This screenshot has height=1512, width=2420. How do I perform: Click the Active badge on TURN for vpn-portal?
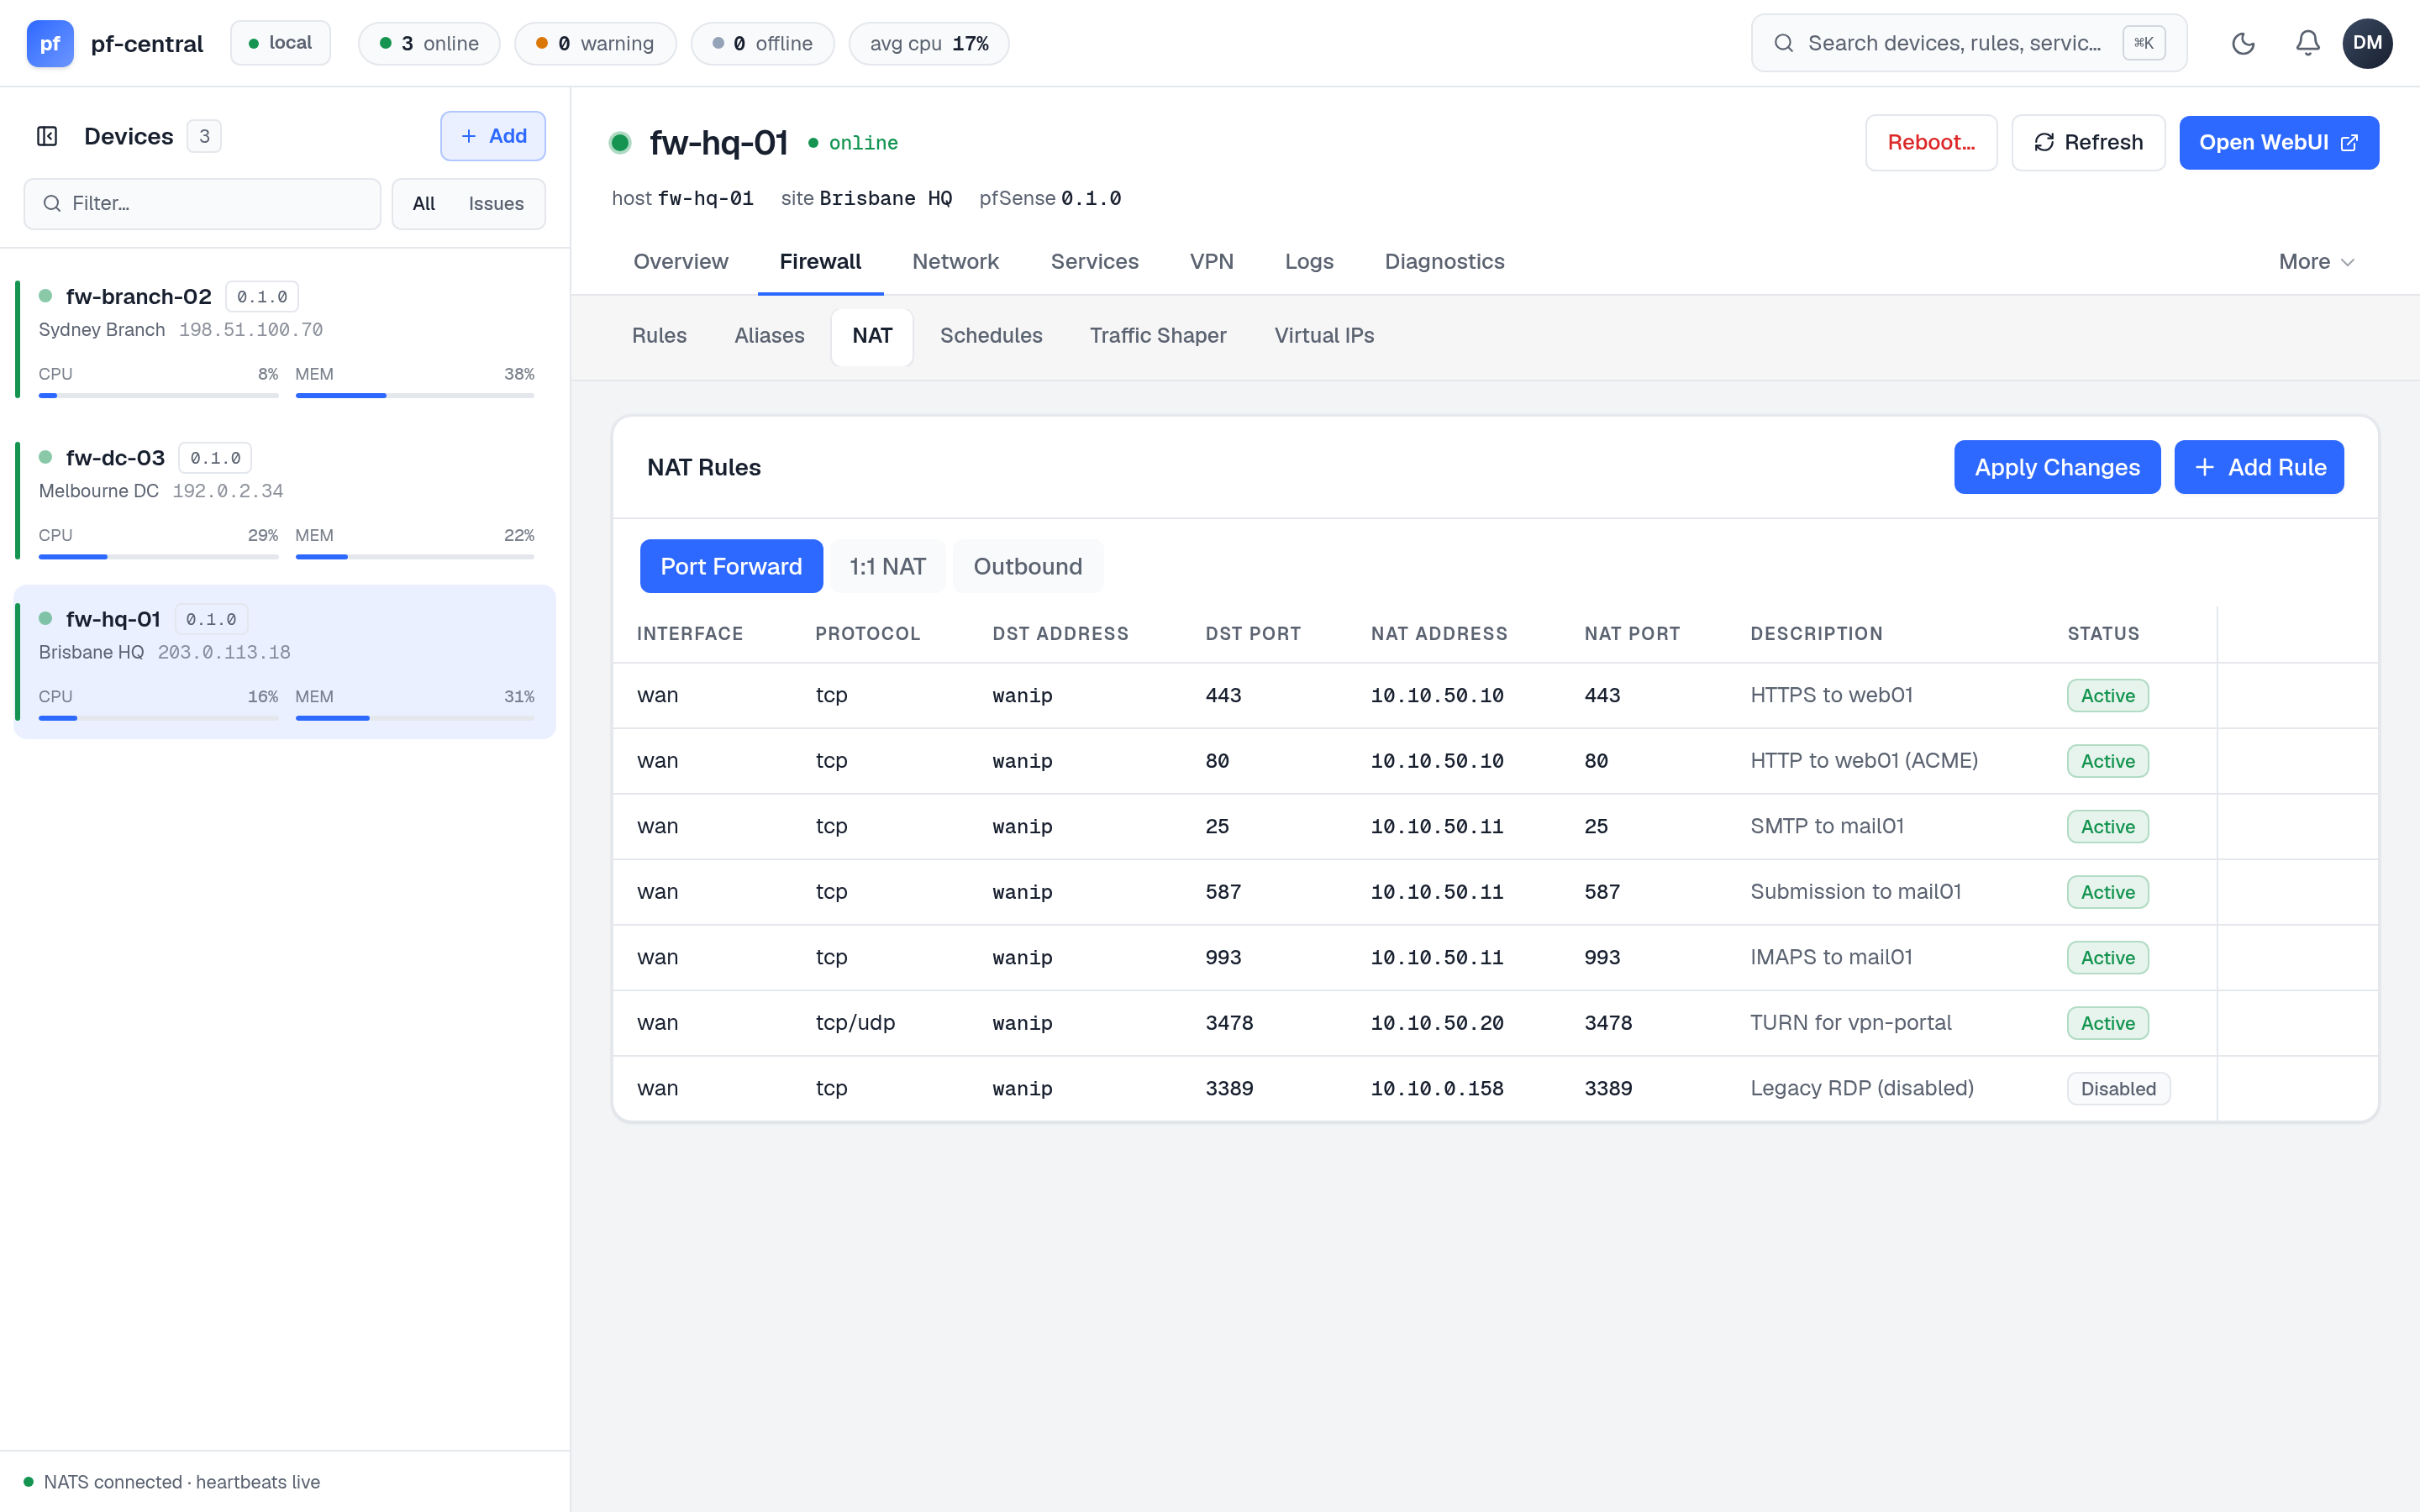pos(2108,1023)
